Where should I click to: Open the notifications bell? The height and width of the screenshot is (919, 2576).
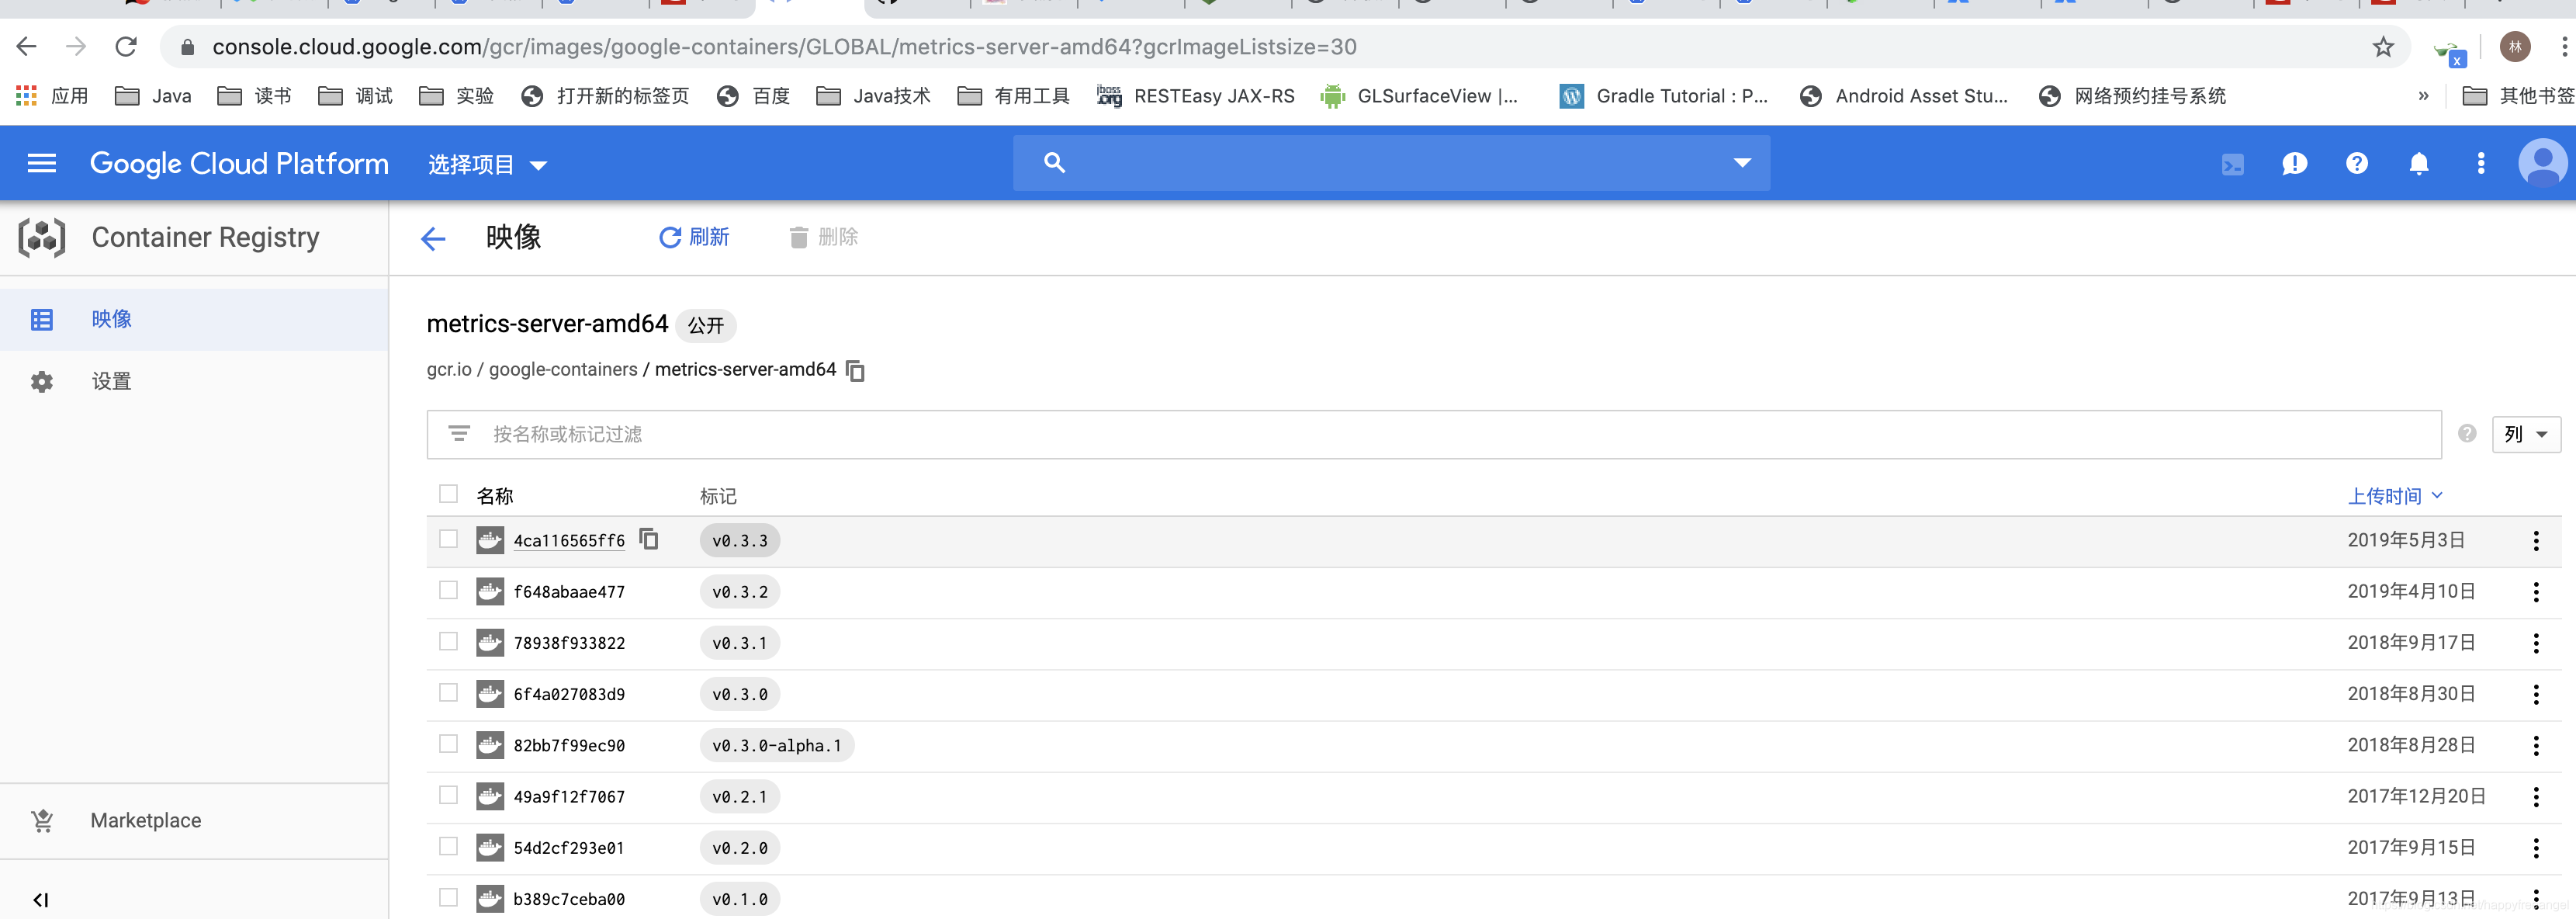pos(2419,163)
